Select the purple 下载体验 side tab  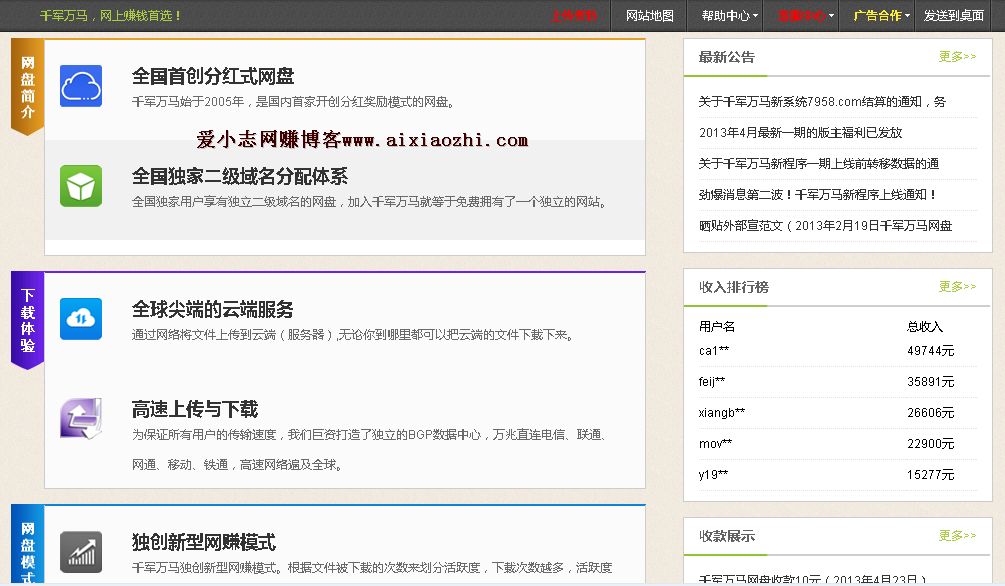28,320
